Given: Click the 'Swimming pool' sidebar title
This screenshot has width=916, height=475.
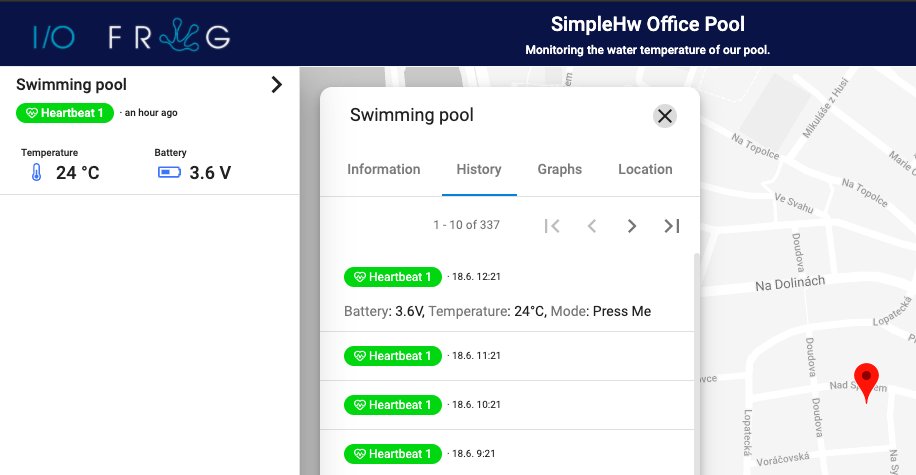Looking at the screenshot, I should [x=71, y=85].
